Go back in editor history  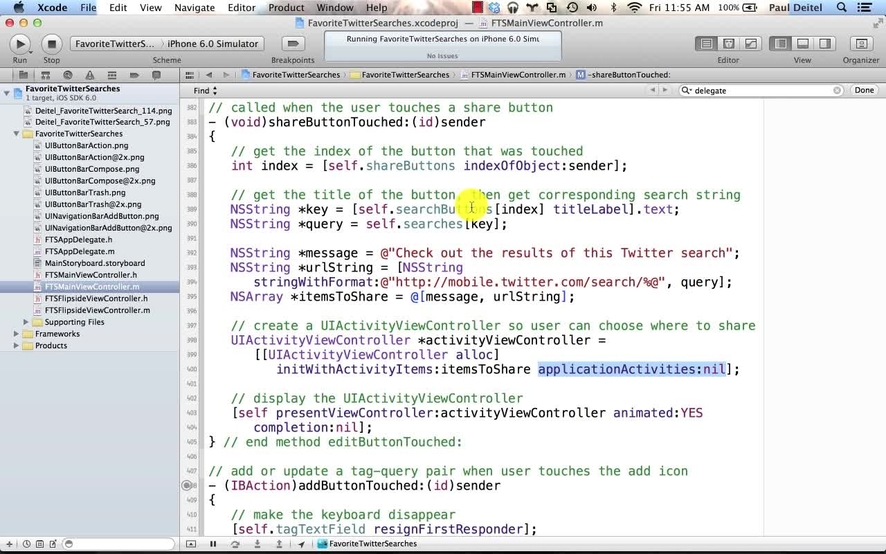click(209, 75)
